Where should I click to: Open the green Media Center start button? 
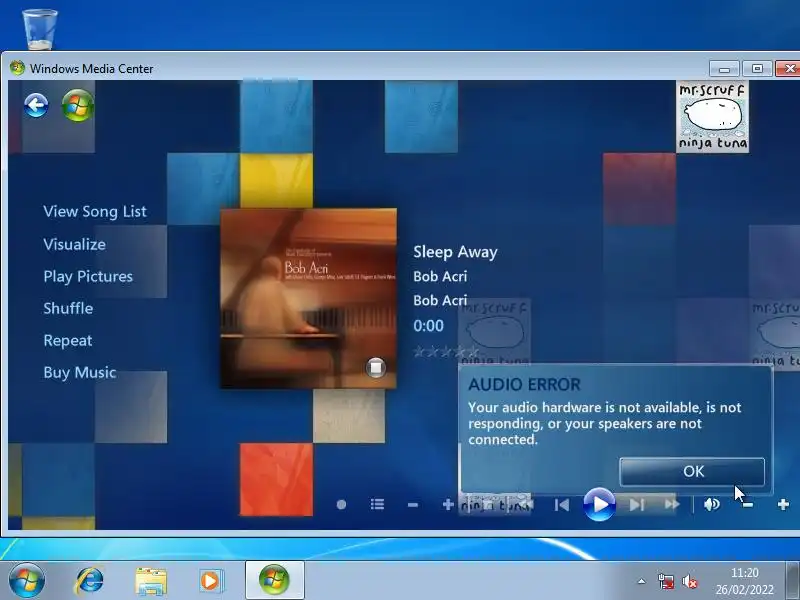78,106
